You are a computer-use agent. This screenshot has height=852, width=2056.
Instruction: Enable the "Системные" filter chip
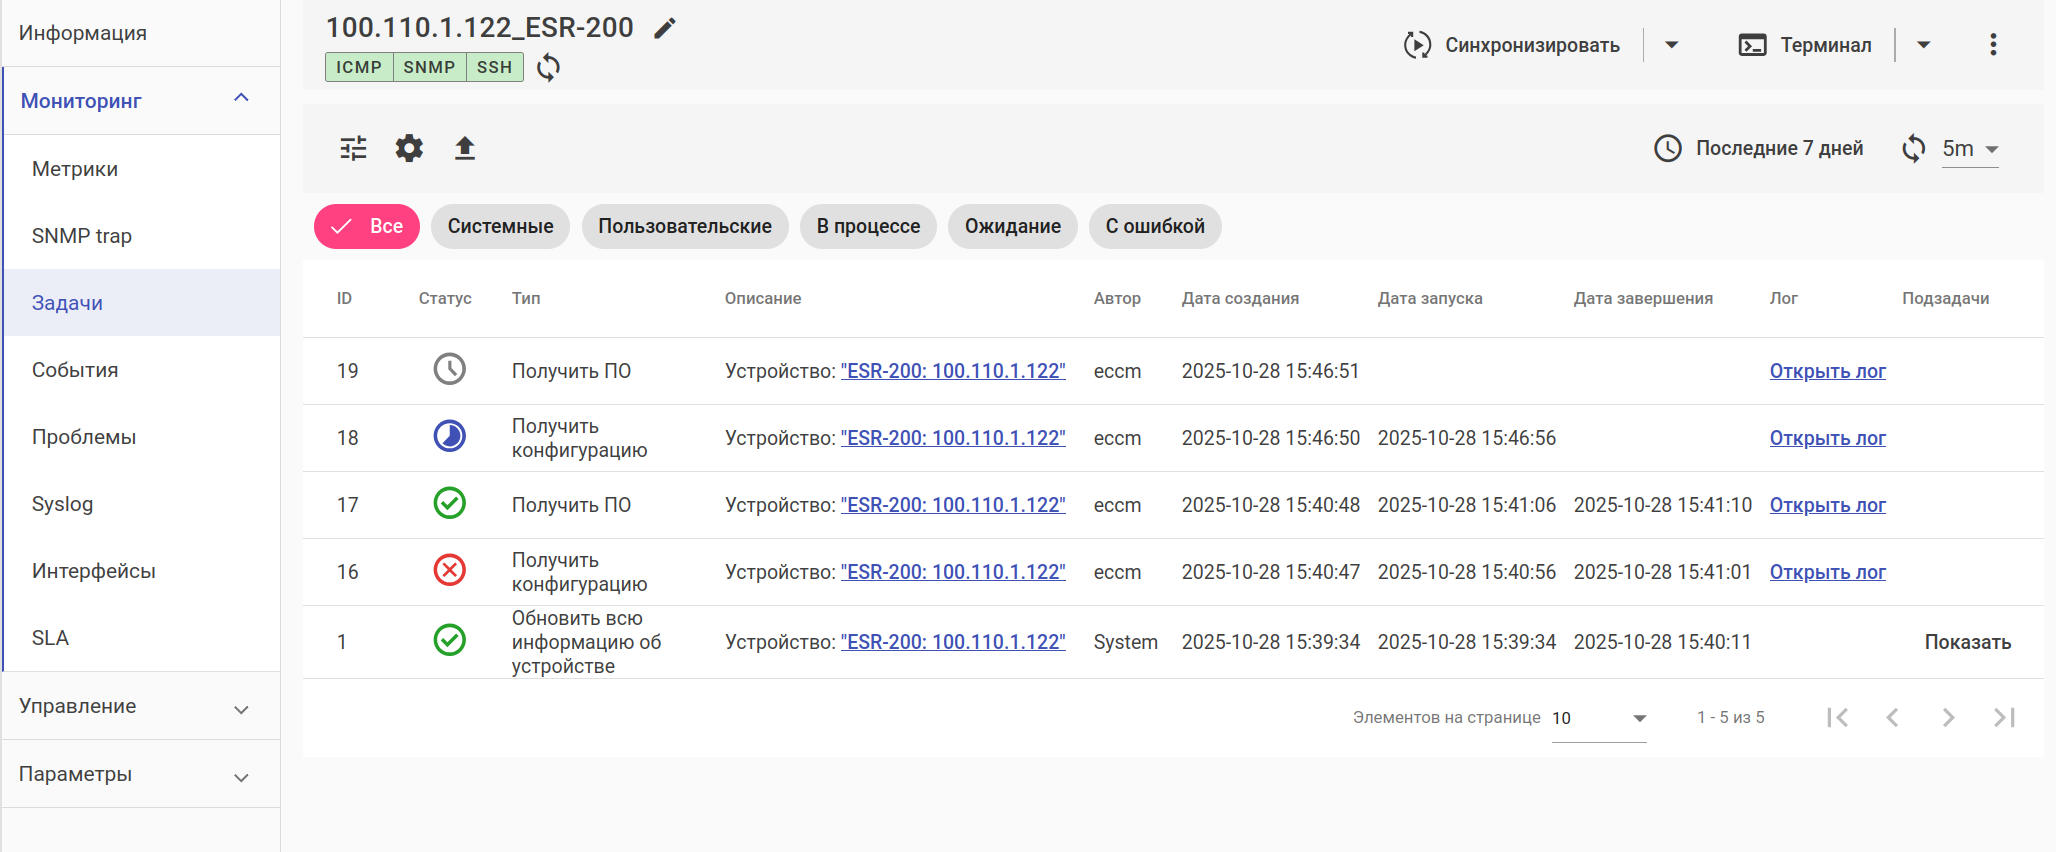[x=500, y=227]
